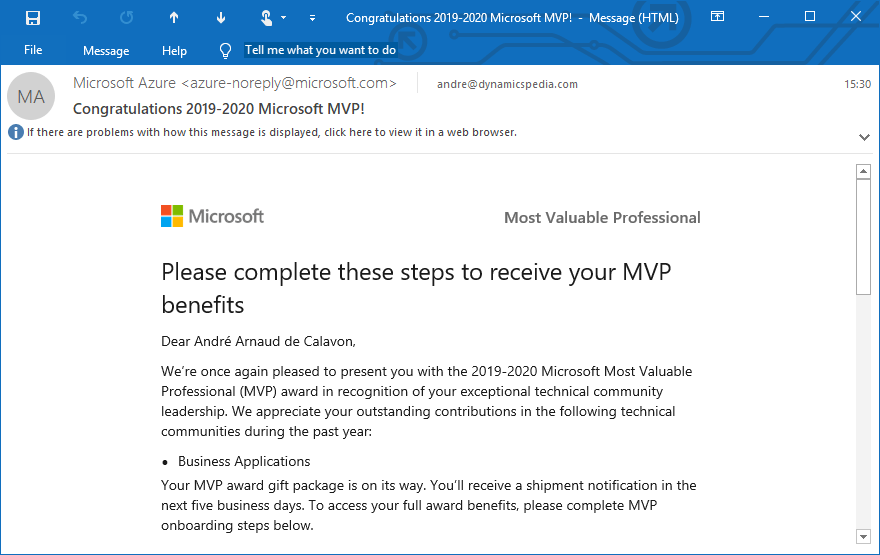Open the Message ribbon tab
The width and height of the screenshot is (880, 555).
pyautogui.click(x=106, y=51)
